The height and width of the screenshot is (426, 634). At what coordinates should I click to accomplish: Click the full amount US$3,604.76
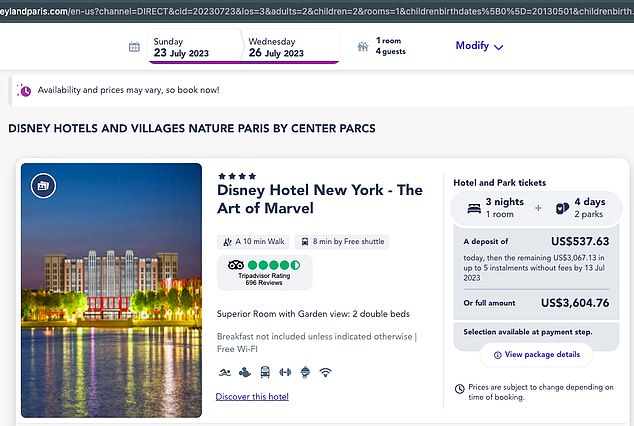575,303
